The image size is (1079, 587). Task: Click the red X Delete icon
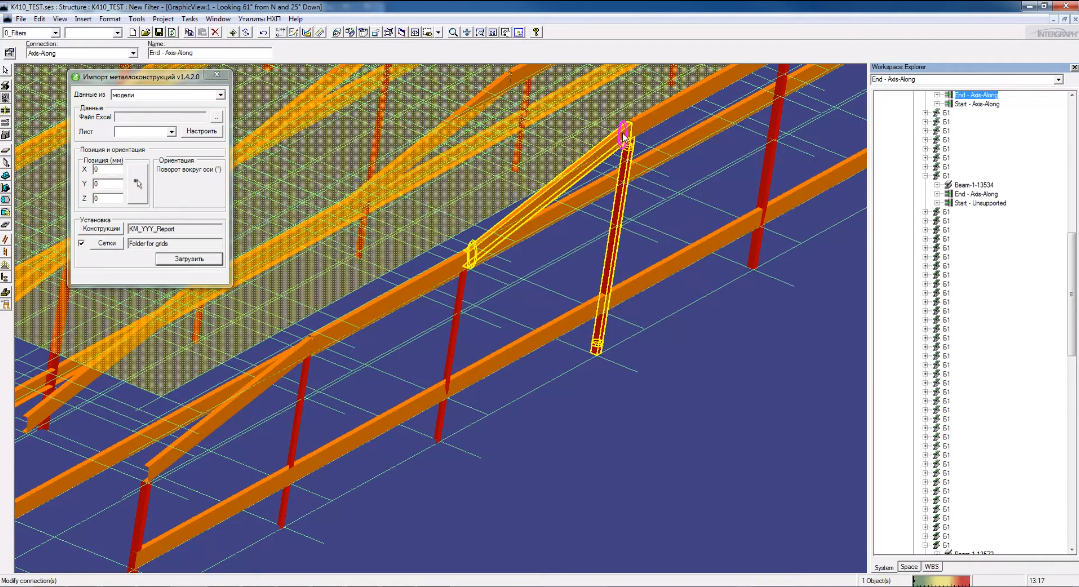[215, 32]
